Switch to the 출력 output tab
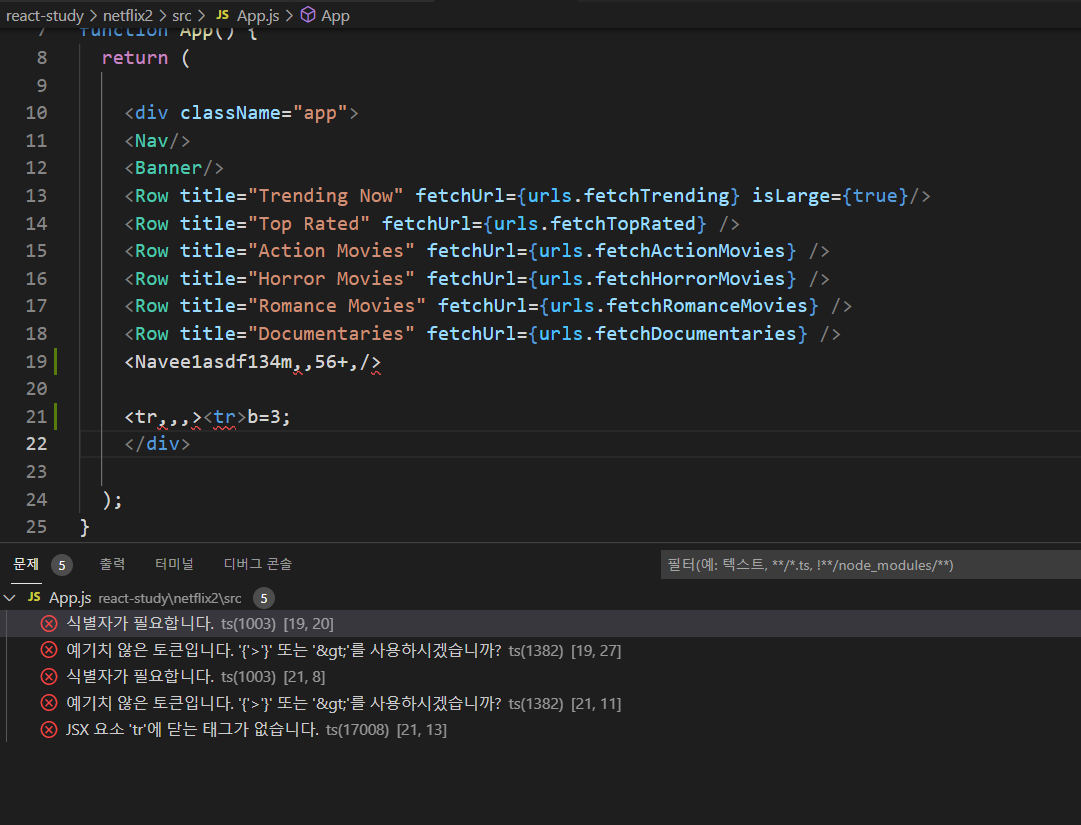 click(x=112, y=564)
